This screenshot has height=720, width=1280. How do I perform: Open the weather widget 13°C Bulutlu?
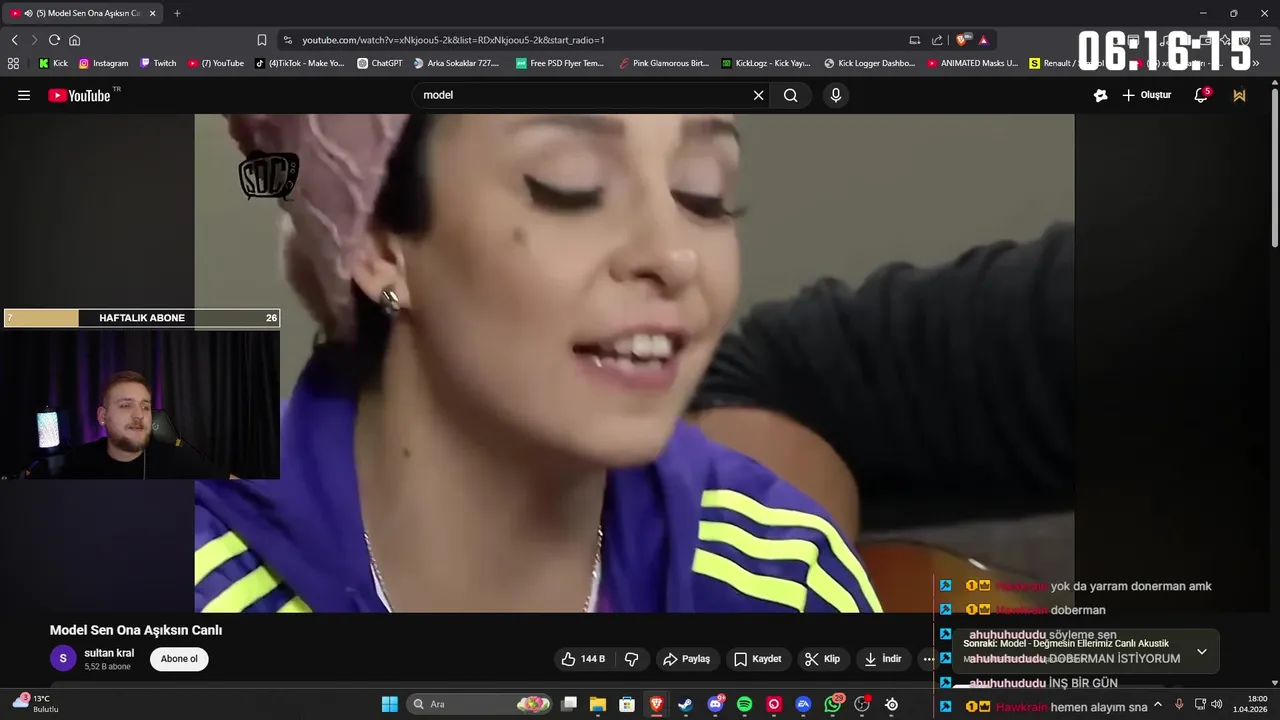click(x=34, y=704)
